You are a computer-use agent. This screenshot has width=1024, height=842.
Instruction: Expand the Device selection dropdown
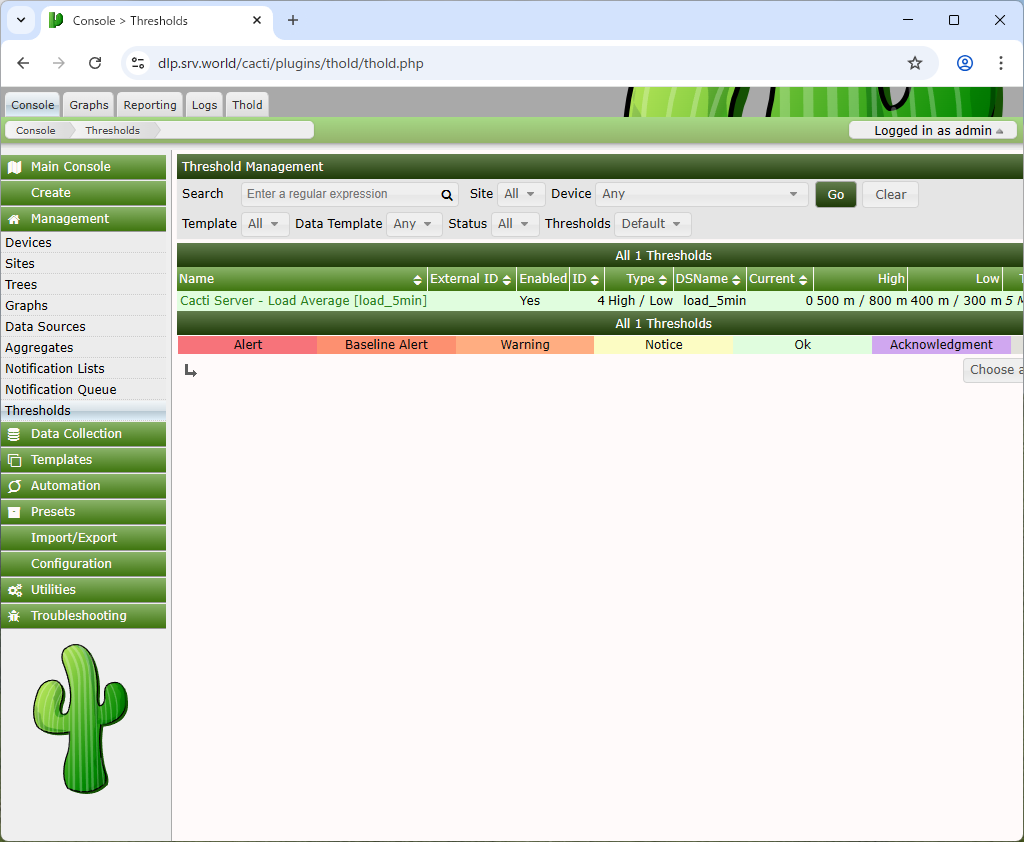coord(701,194)
